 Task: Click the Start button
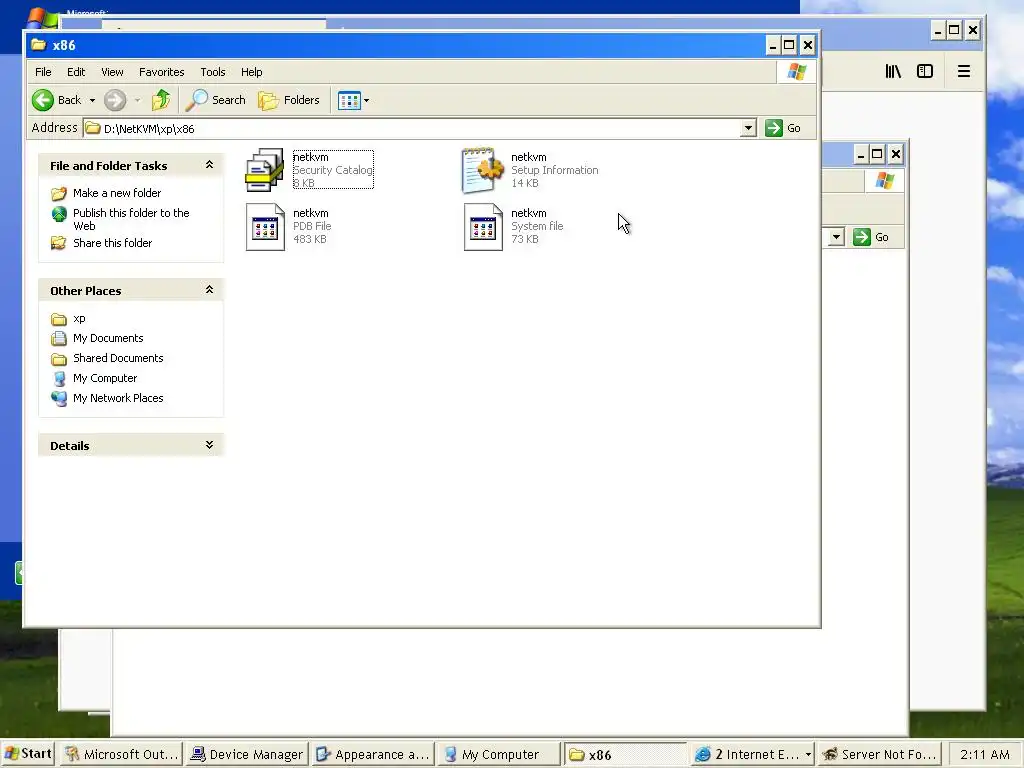point(27,754)
